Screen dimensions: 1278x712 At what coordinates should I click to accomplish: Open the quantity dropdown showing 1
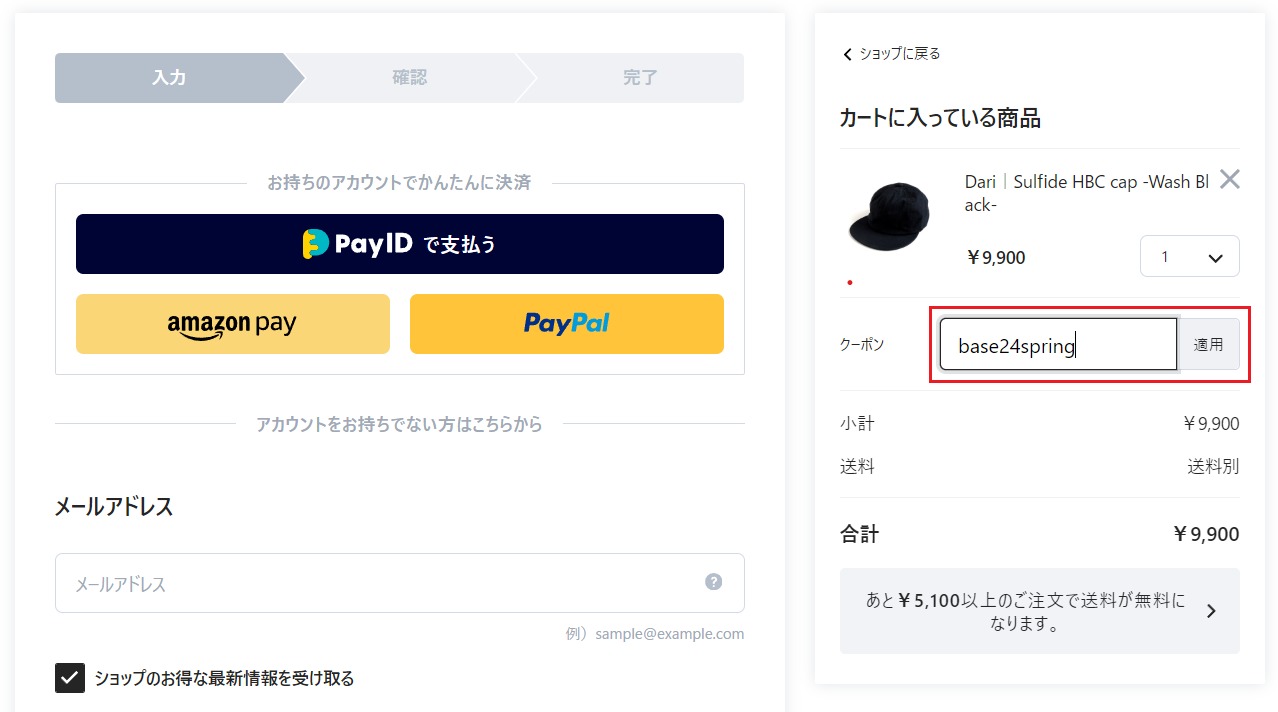point(1190,256)
